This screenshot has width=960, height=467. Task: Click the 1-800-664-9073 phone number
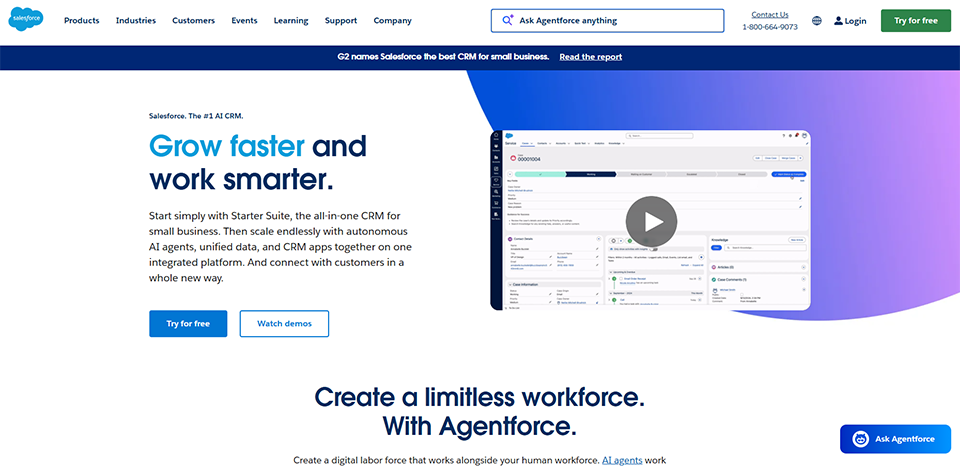coord(770,27)
